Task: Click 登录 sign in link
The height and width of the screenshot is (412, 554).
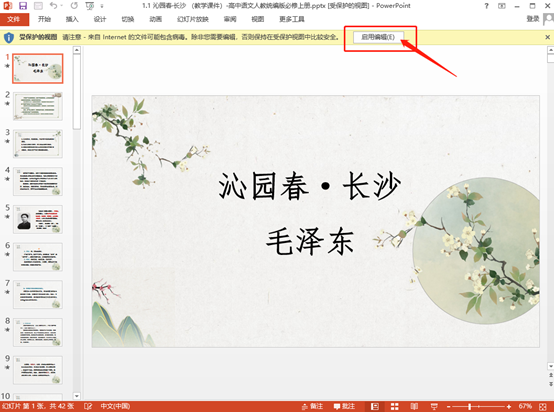Action: click(x=532, y=19)
